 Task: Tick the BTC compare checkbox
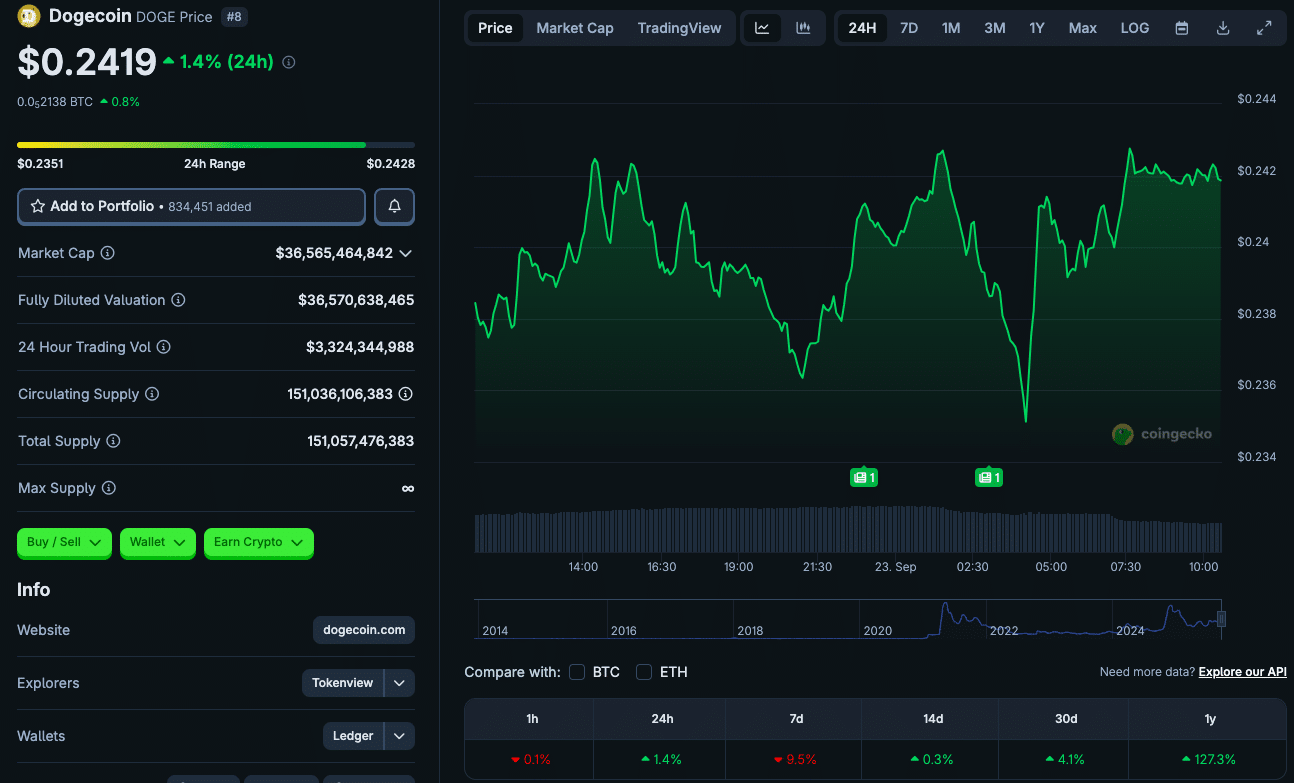[x=577, y=672]
